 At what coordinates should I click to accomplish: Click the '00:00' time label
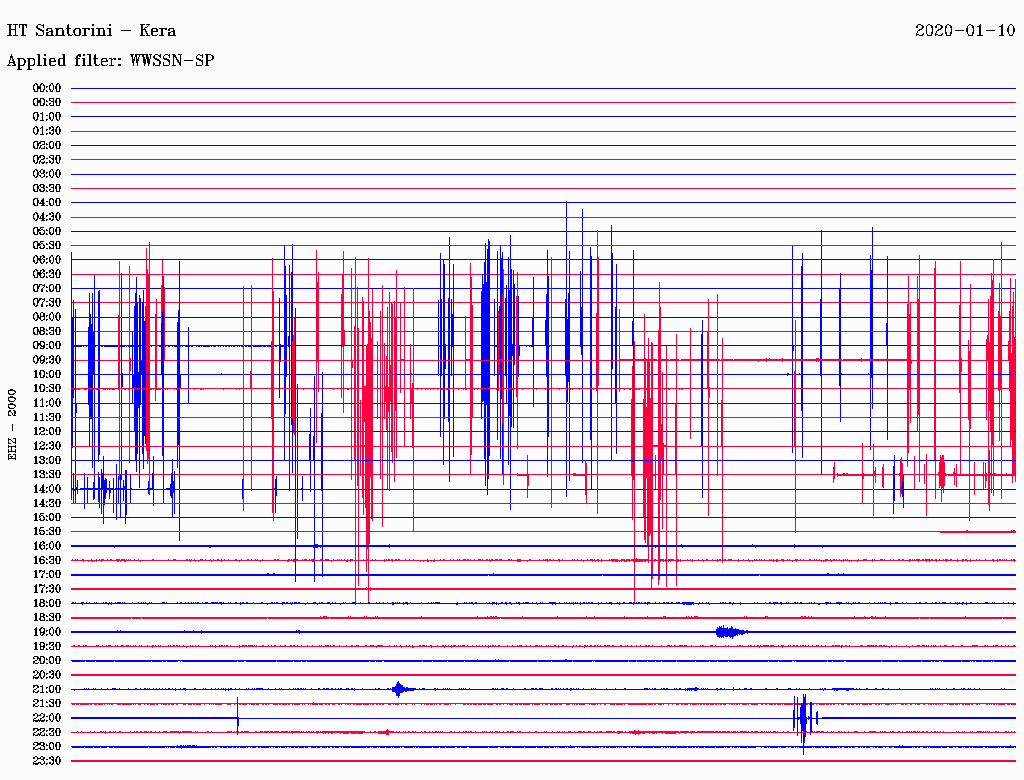(47, 88)
